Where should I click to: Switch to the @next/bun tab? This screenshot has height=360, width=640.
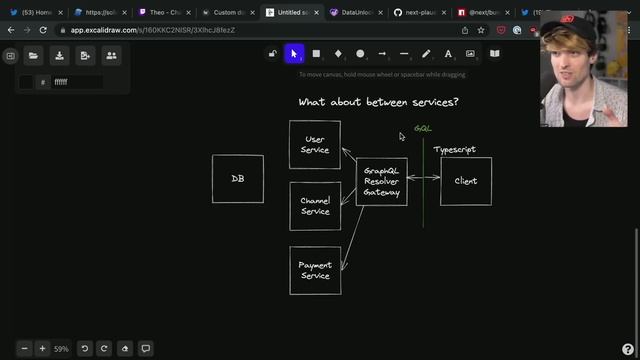coord(484,13)
